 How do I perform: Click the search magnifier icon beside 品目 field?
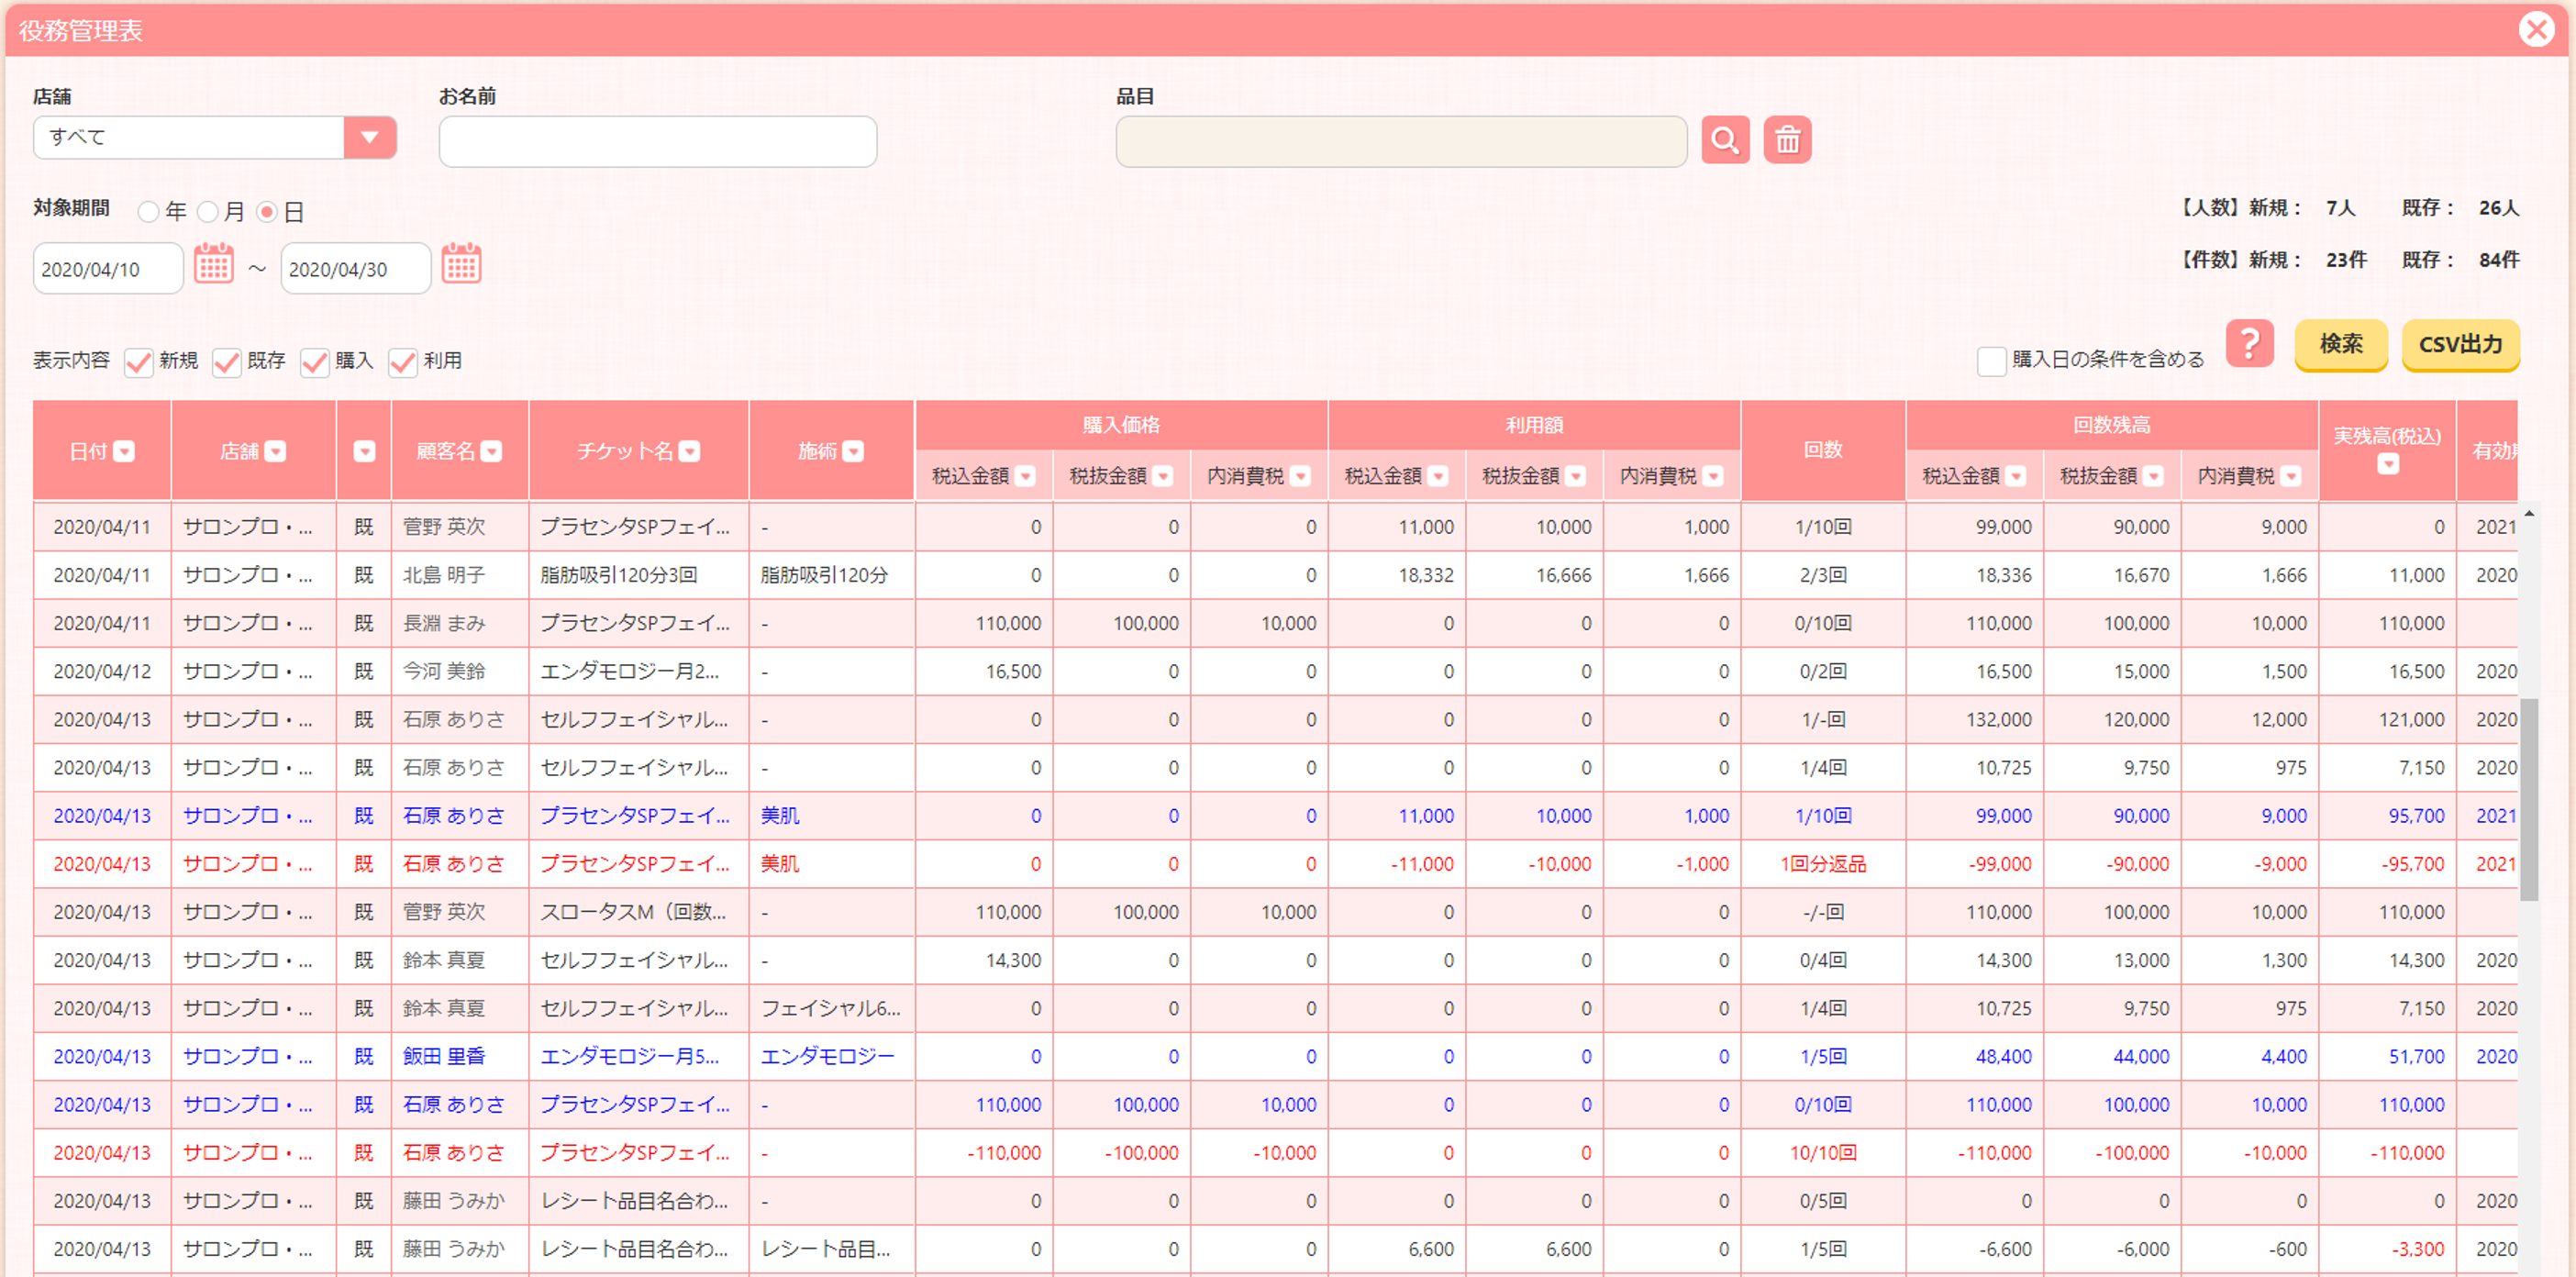point(1725,140)
